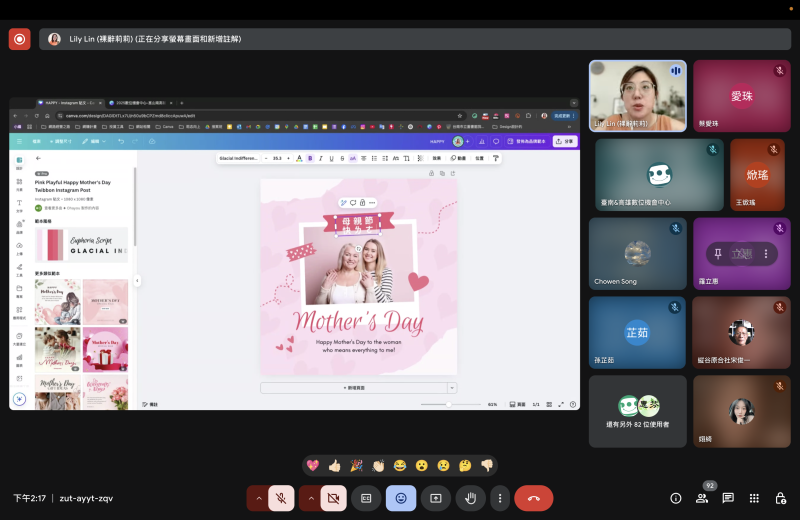Show the people list with 92 participants

[702, 498]
